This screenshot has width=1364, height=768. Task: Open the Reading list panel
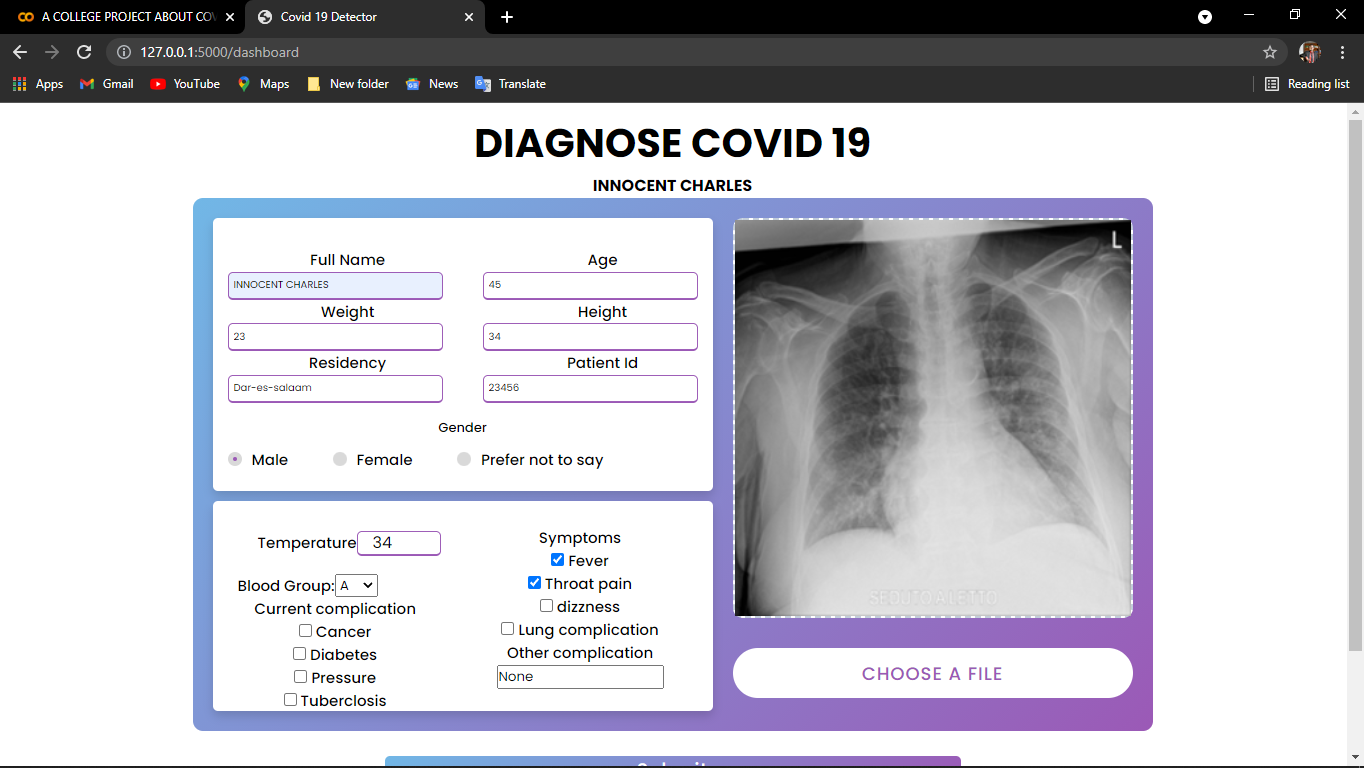point(1307,84)
